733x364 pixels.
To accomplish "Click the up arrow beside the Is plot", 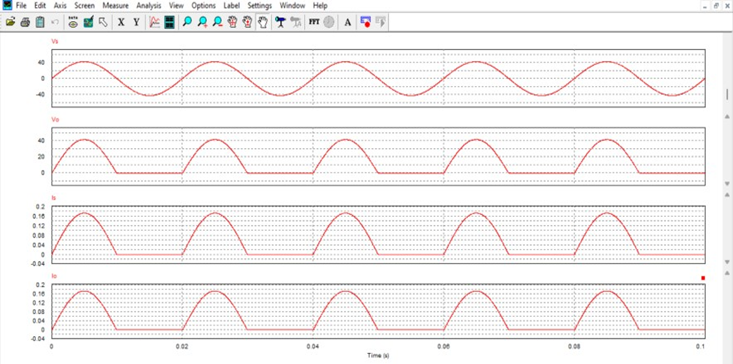I will pyautogui.click(x=727, y=194).
